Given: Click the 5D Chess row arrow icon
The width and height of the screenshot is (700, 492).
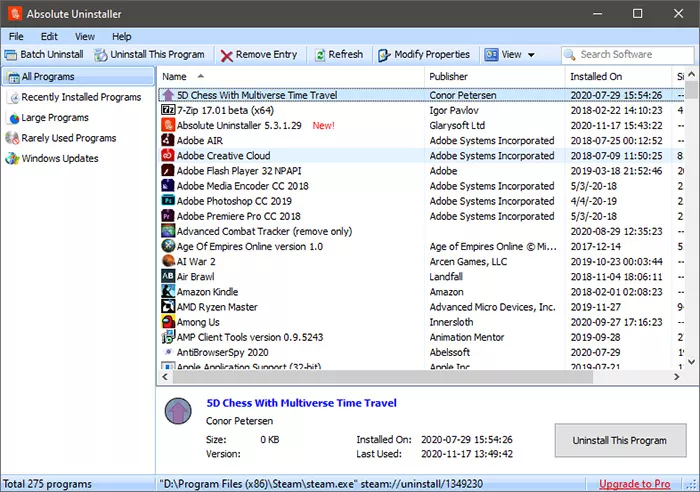Looking at the screenshot, I should (168, 95).
